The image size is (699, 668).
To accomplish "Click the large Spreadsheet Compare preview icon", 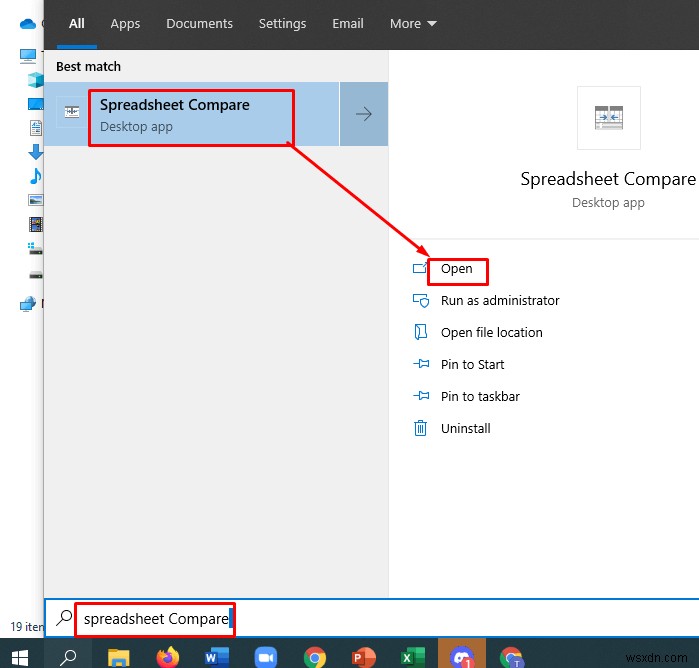I will pyautogui.click(x=609, y=118).
